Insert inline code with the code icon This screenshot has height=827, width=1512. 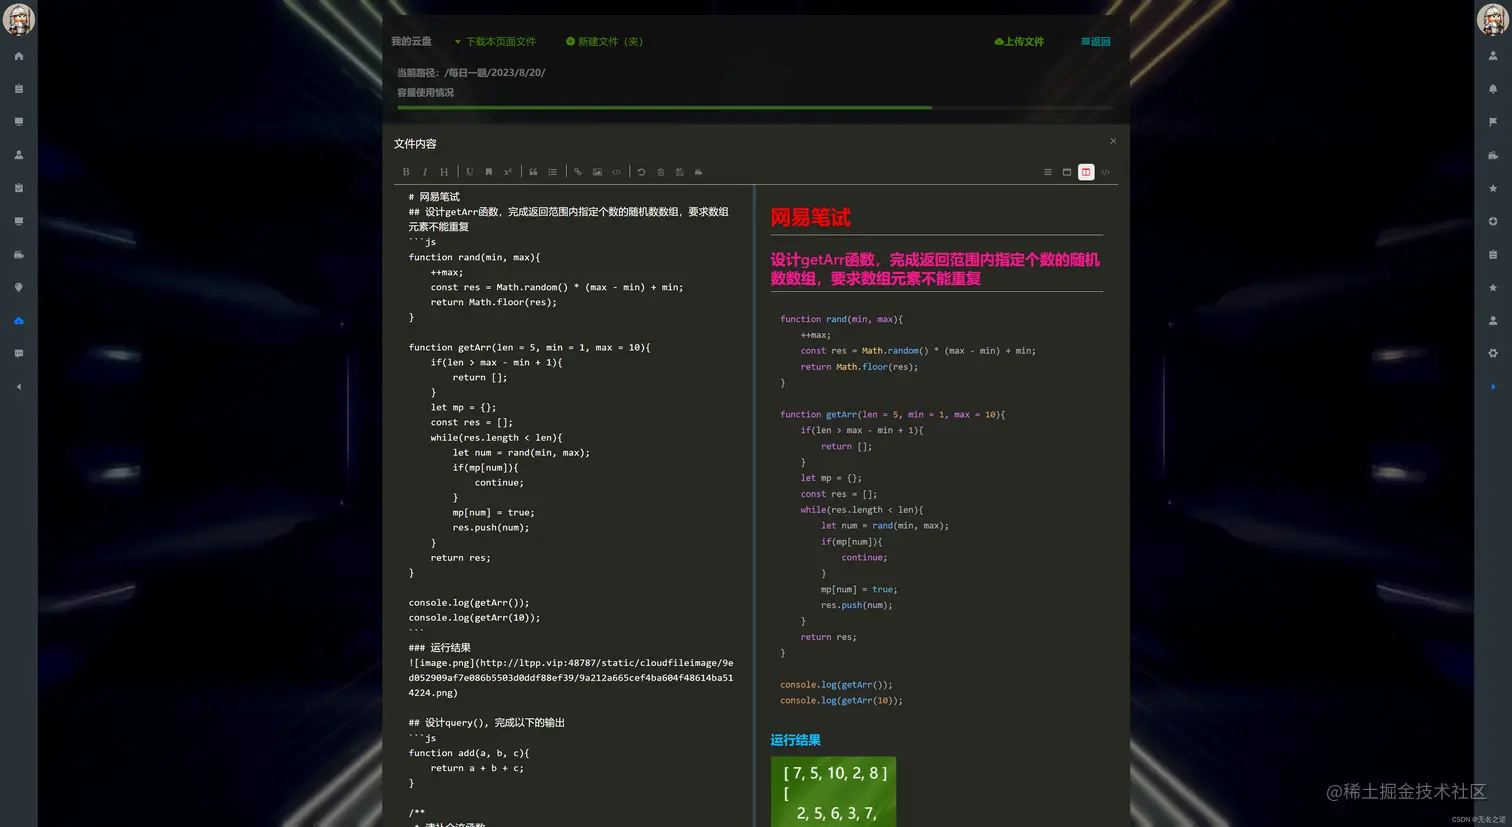click(617, 172)
